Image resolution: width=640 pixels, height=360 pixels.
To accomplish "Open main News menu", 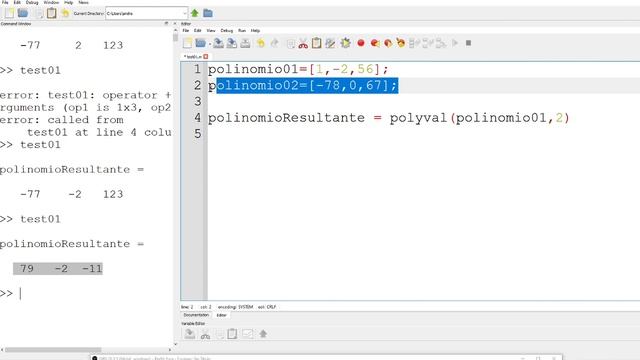I will click(x=83, y=2).
